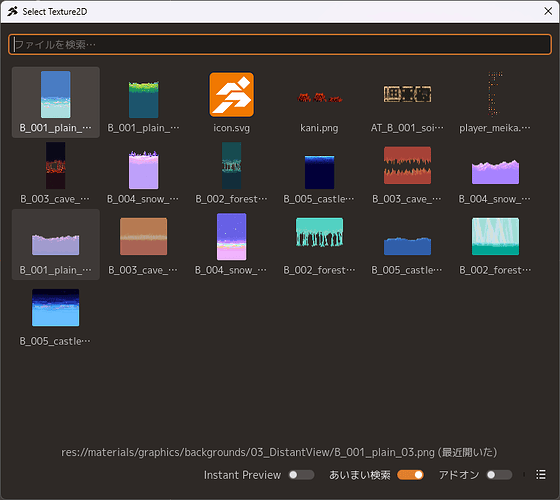Image resolution: width=560 pixels, height=500 pixels.
Task: Enable the Instant Preview switch
Action: tap(301, 475)
